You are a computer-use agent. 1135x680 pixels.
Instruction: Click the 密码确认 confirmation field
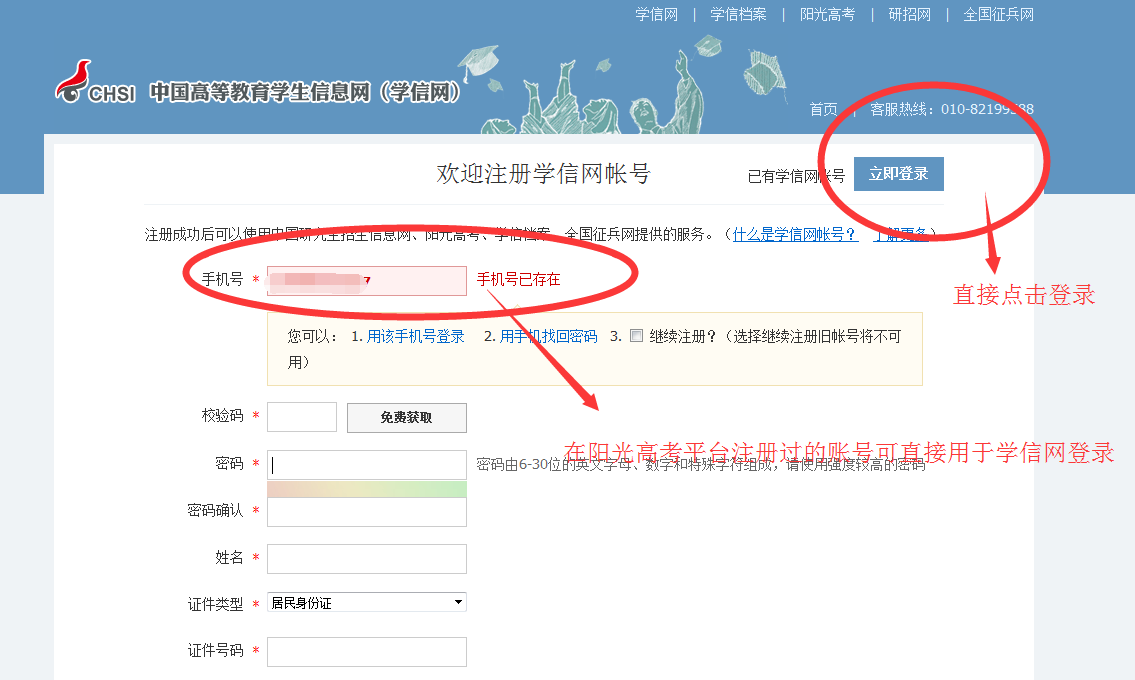(x=367, y=512)
